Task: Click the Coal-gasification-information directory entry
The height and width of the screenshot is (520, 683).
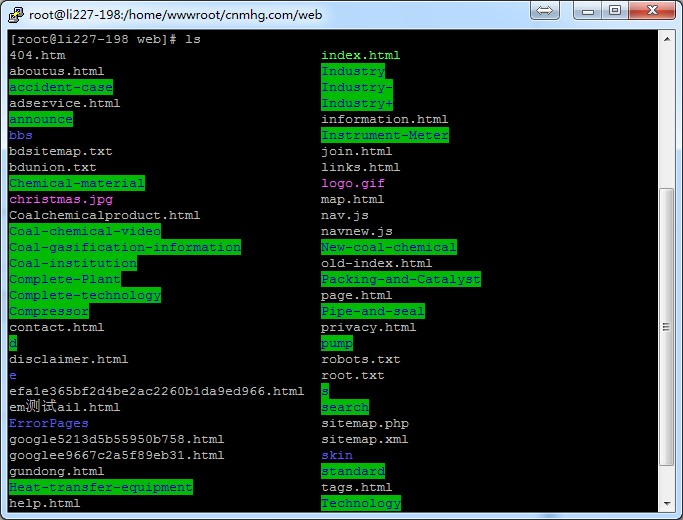Action: (124, 247)
